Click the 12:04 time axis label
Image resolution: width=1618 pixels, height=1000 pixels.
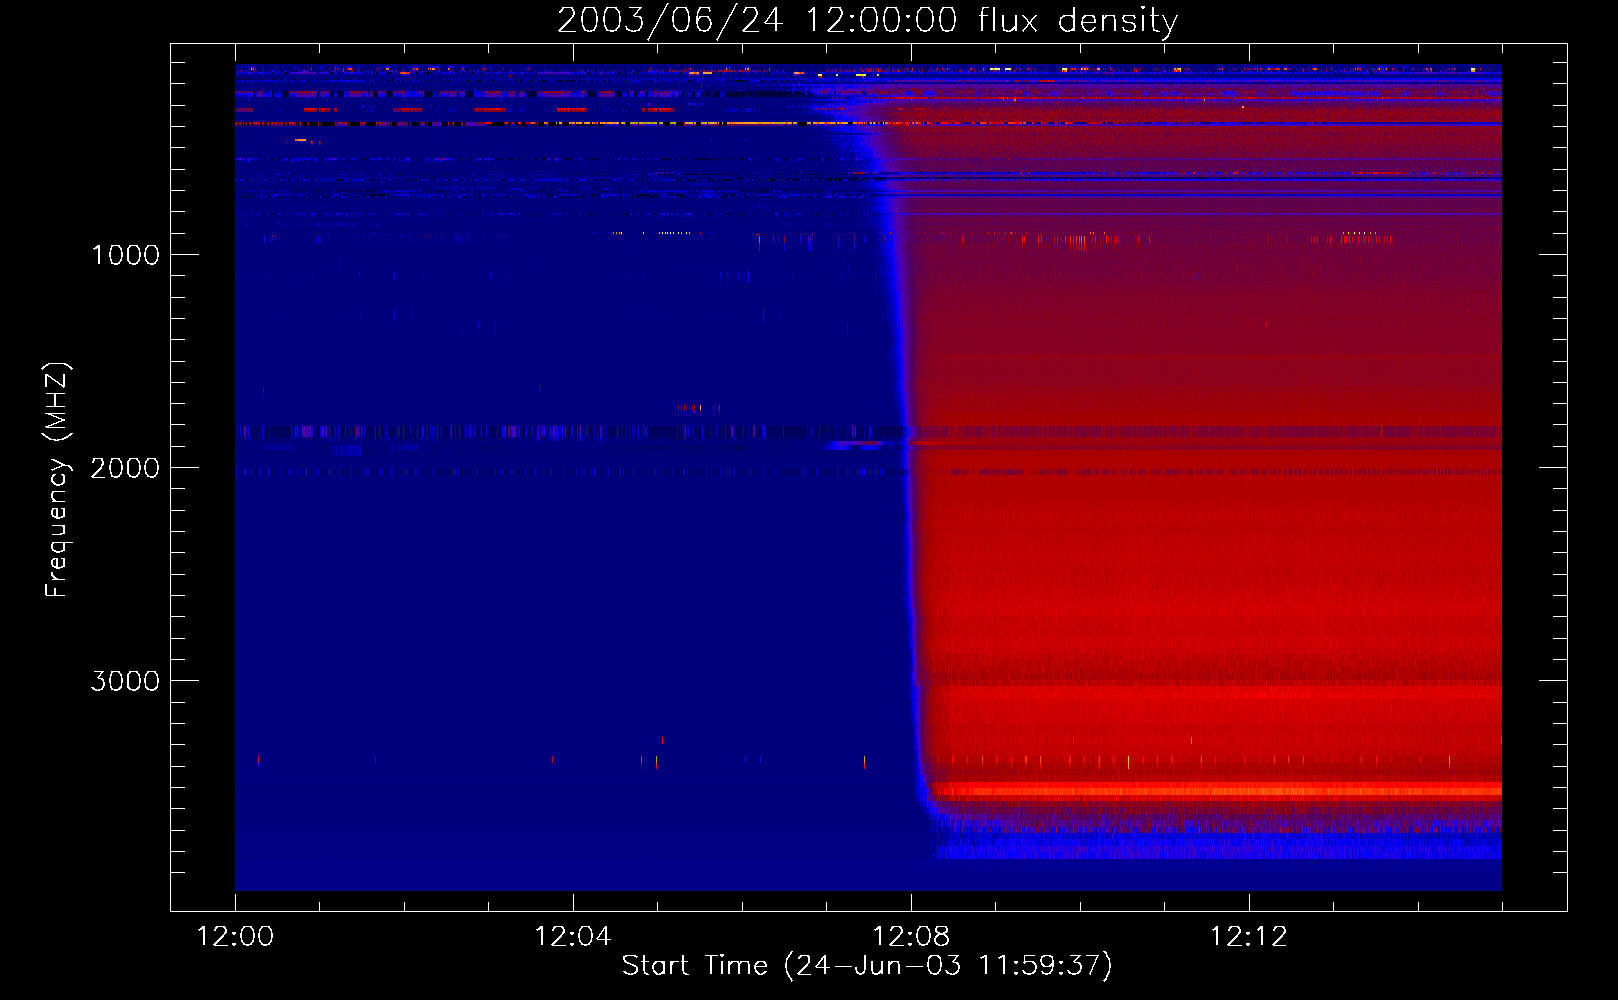(x=573, y=937)
